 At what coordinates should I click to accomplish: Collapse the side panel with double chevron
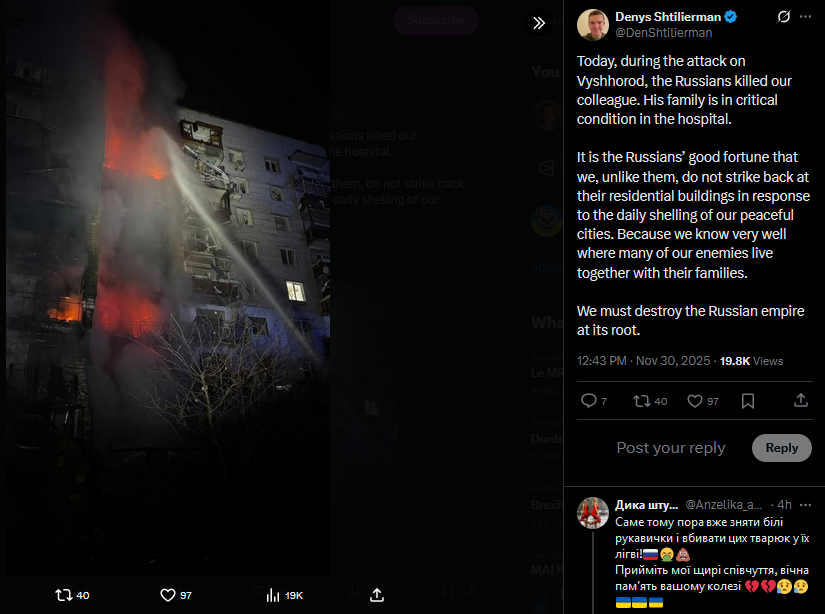point(539,23)
